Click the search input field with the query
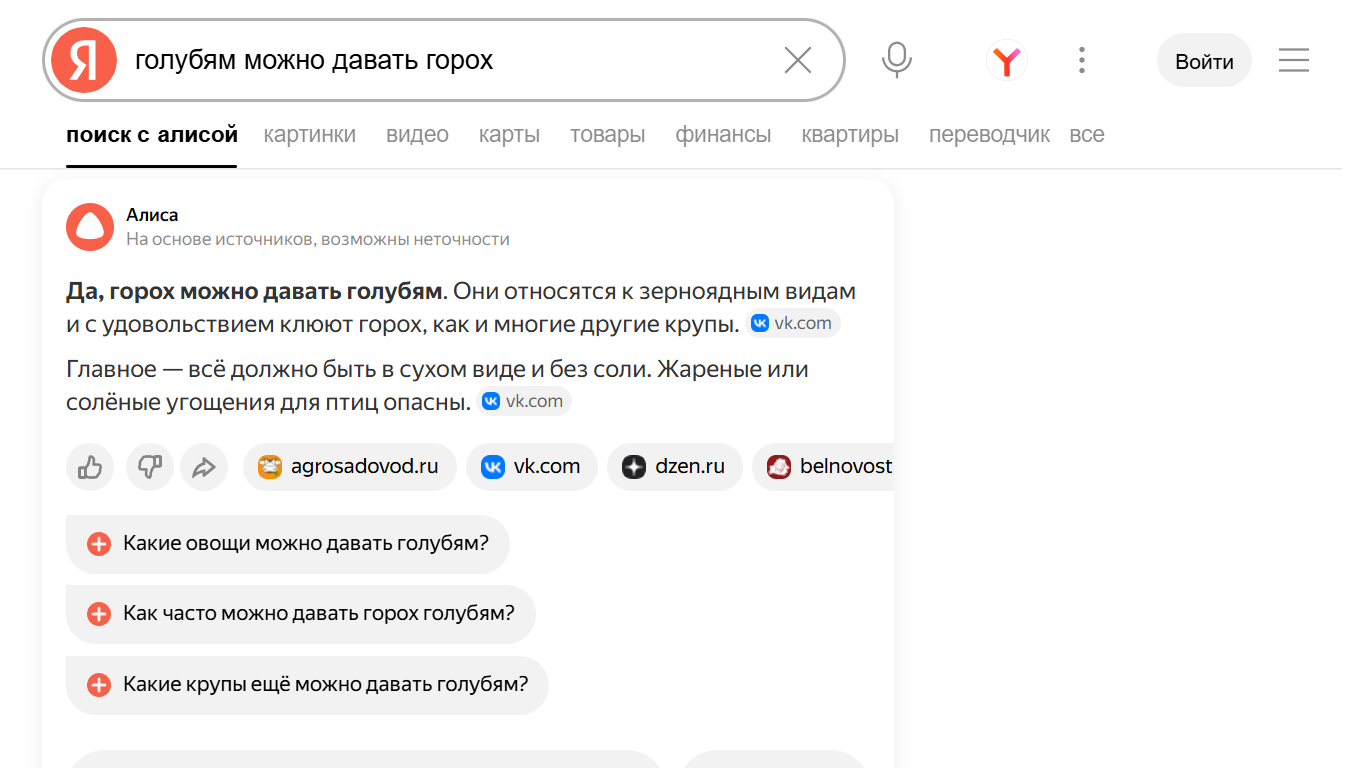1366x768 pixels. tap(450, 61)
